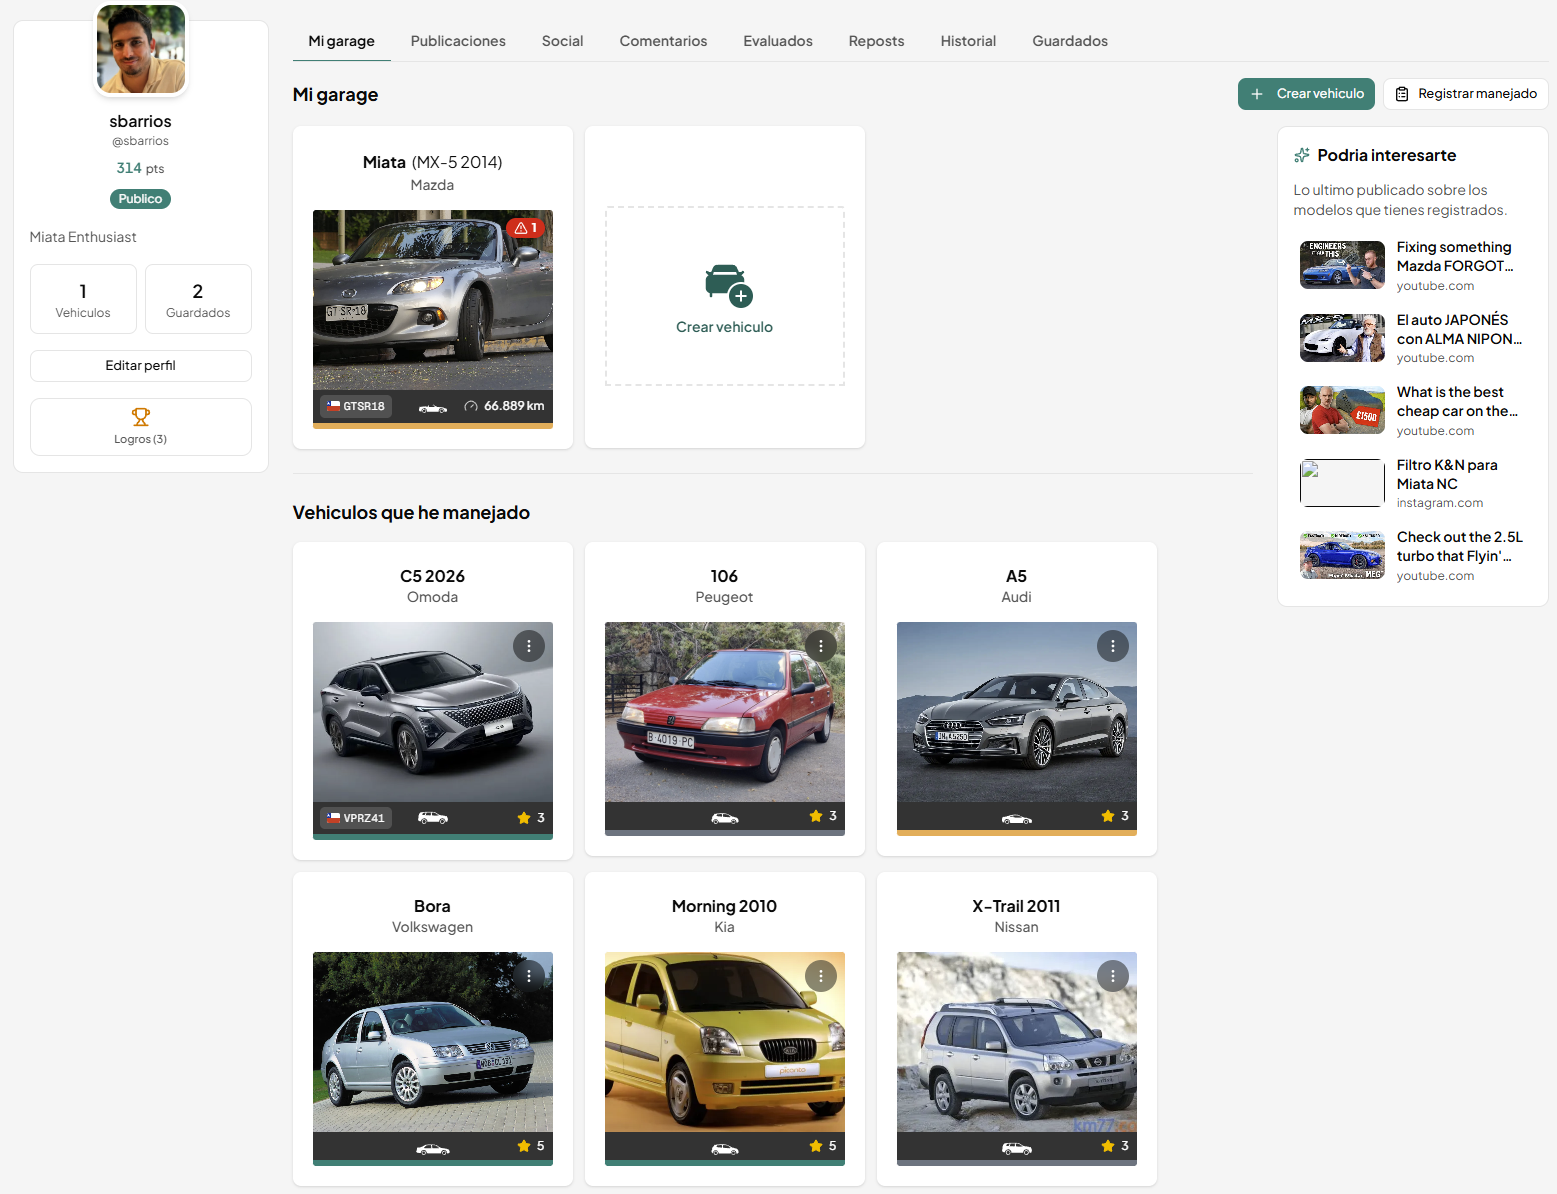Click the trophy icon in Logros
The height and width of the screenshot is (1194, 1557).
point(141,417)
